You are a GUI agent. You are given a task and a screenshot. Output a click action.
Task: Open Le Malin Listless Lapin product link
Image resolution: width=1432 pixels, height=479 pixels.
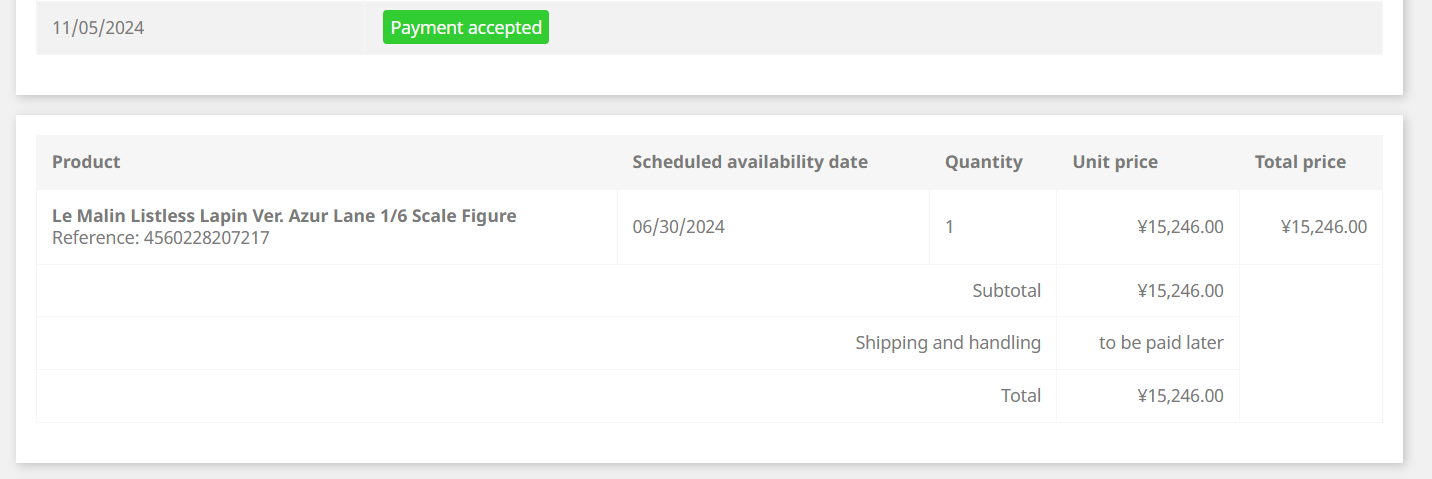coord(284,216)
